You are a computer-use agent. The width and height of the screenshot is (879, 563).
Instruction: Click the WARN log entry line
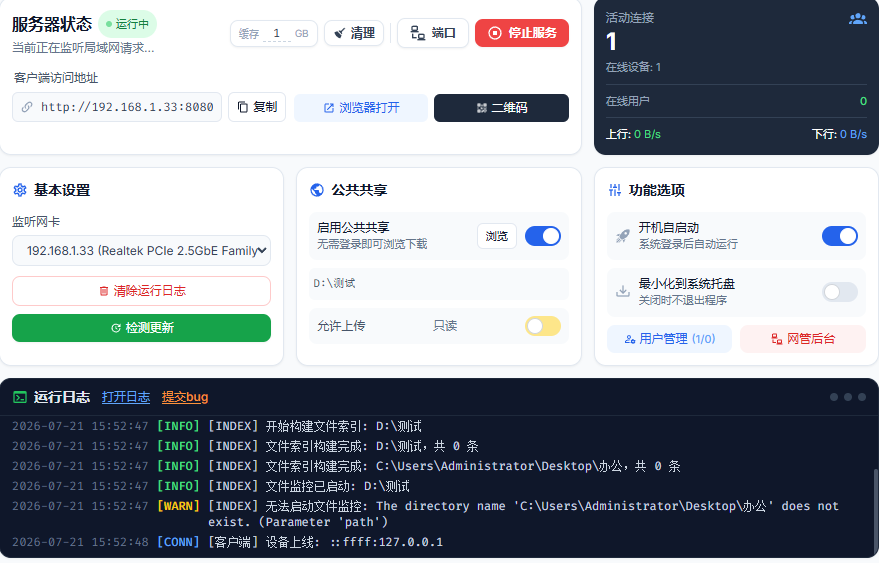(x=425, y=514)
